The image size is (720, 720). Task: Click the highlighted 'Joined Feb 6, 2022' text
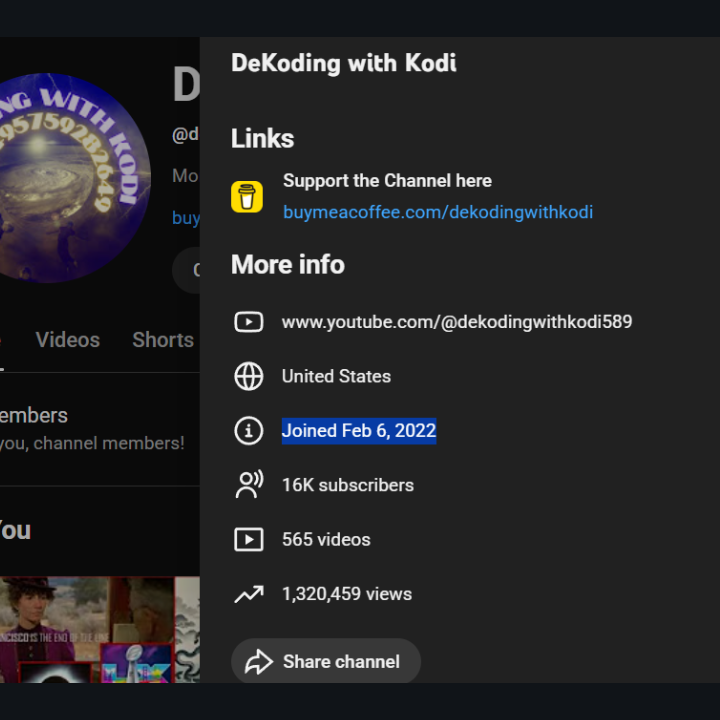pos(359,431)
